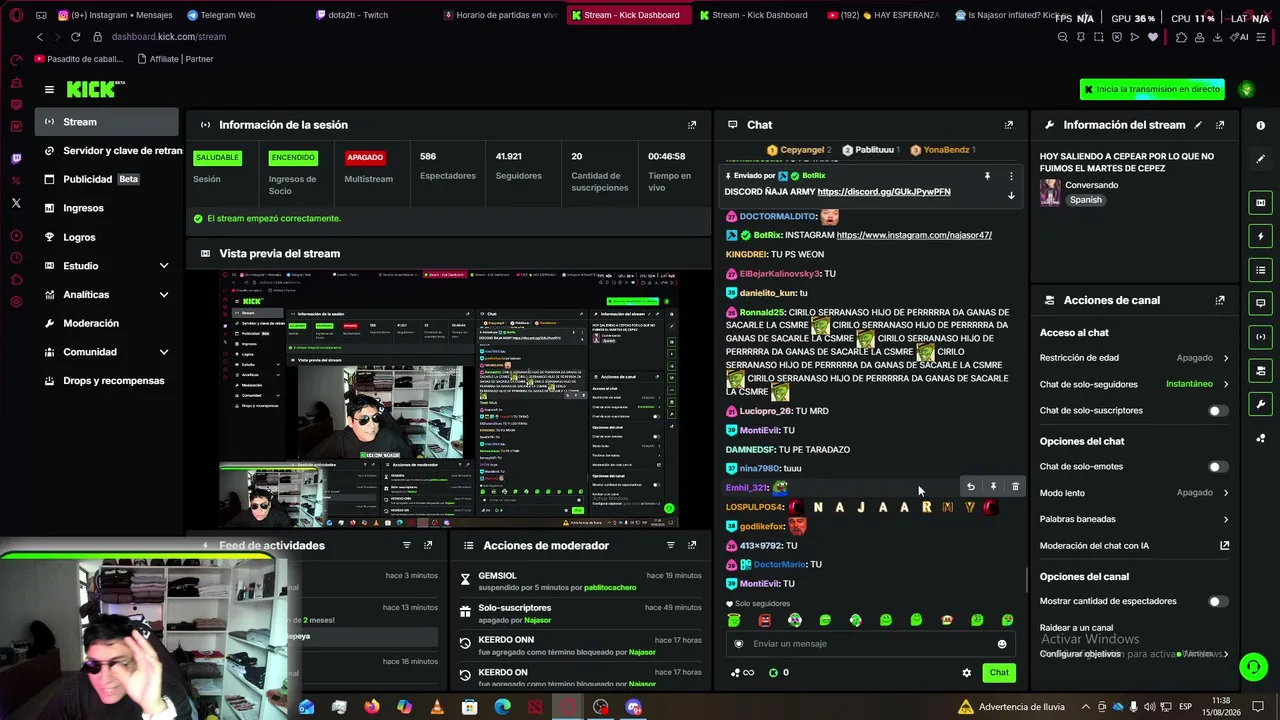The image size is (1280, 720).
Task: Pop out the Información del stream panel
Action: (1220, 125)
